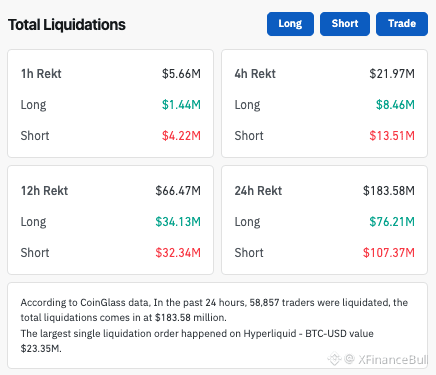This screenshot has height=375, width=436.
Task: Click the 1h Short value $4.22M
Action: 181,136
